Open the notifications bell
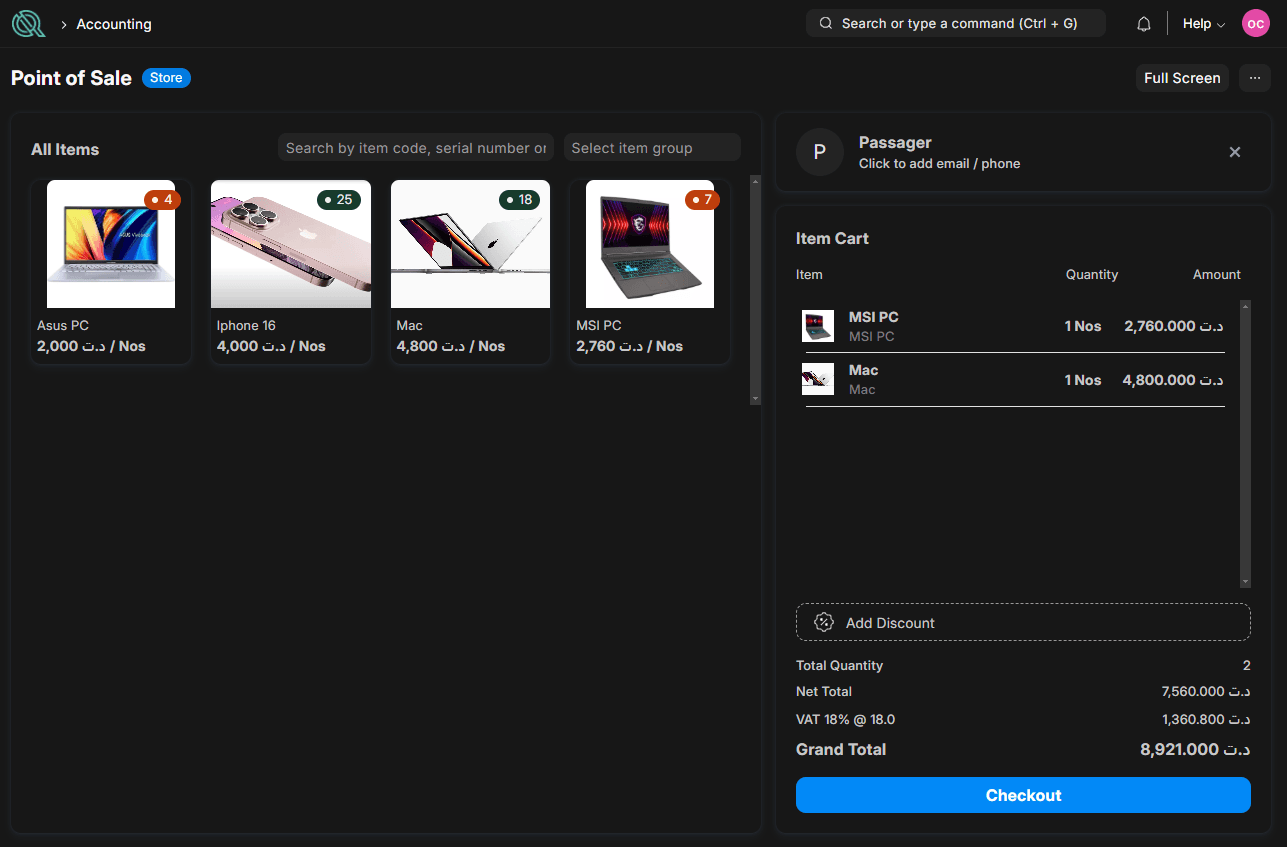The height and width of the screenshot is (847, 1287). click(x=1144, y=24)
